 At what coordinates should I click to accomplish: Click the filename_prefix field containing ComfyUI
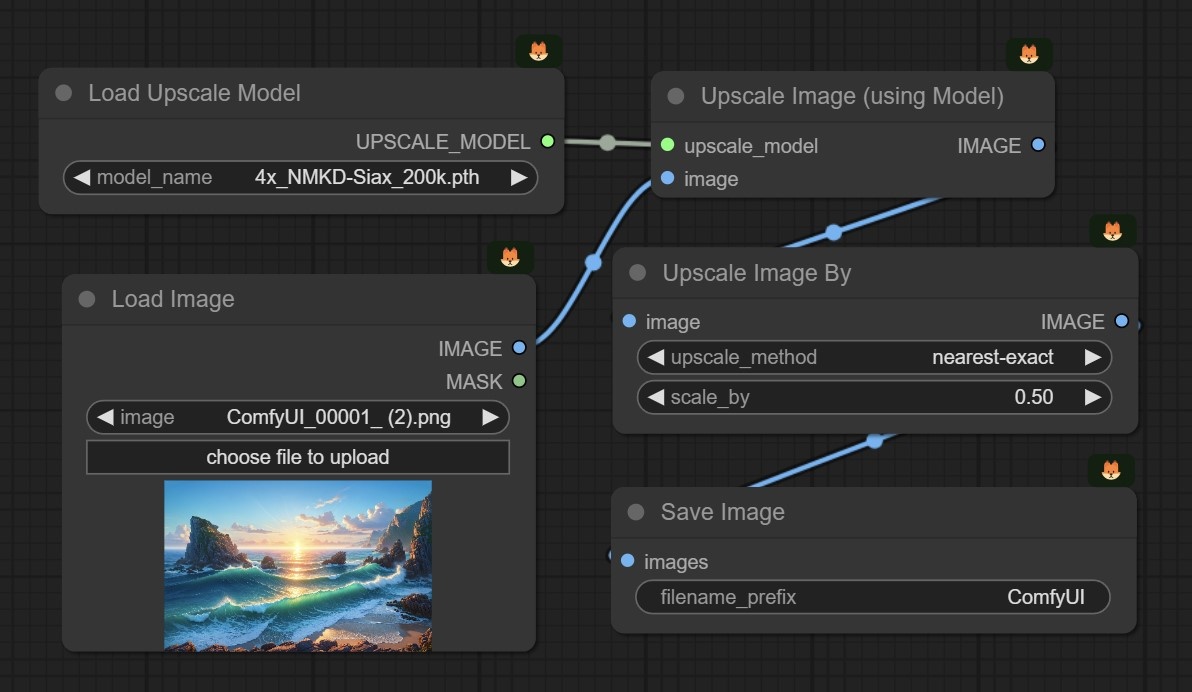click(873, 597)
